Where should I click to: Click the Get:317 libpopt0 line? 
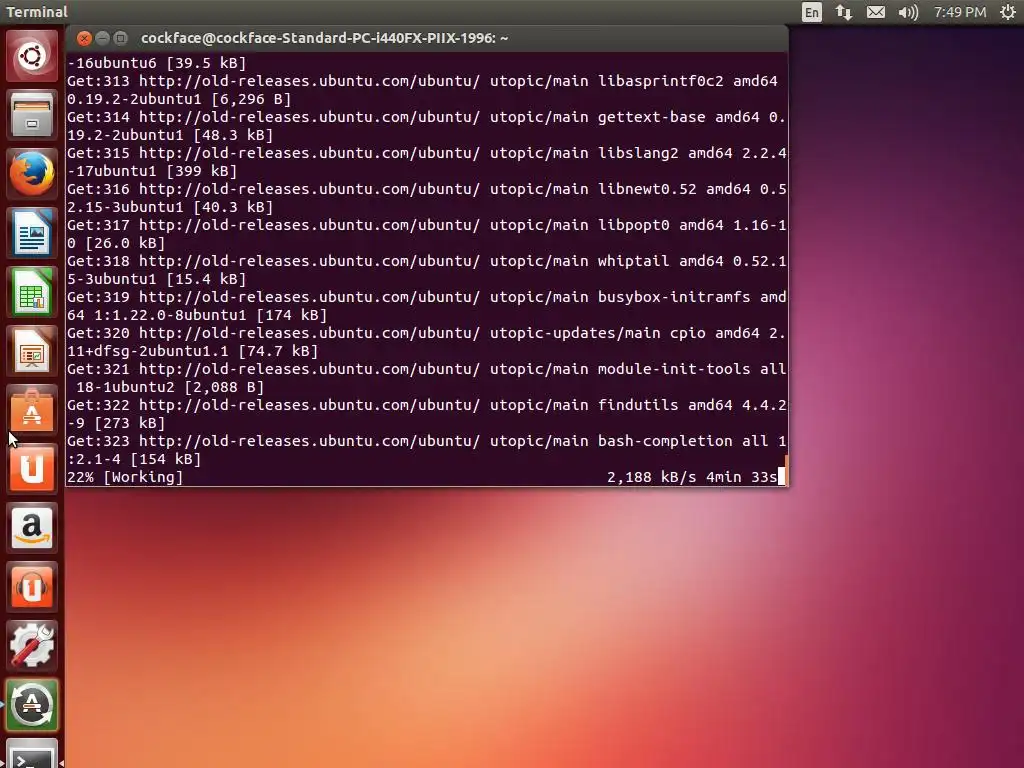click(x=426, y=225)
